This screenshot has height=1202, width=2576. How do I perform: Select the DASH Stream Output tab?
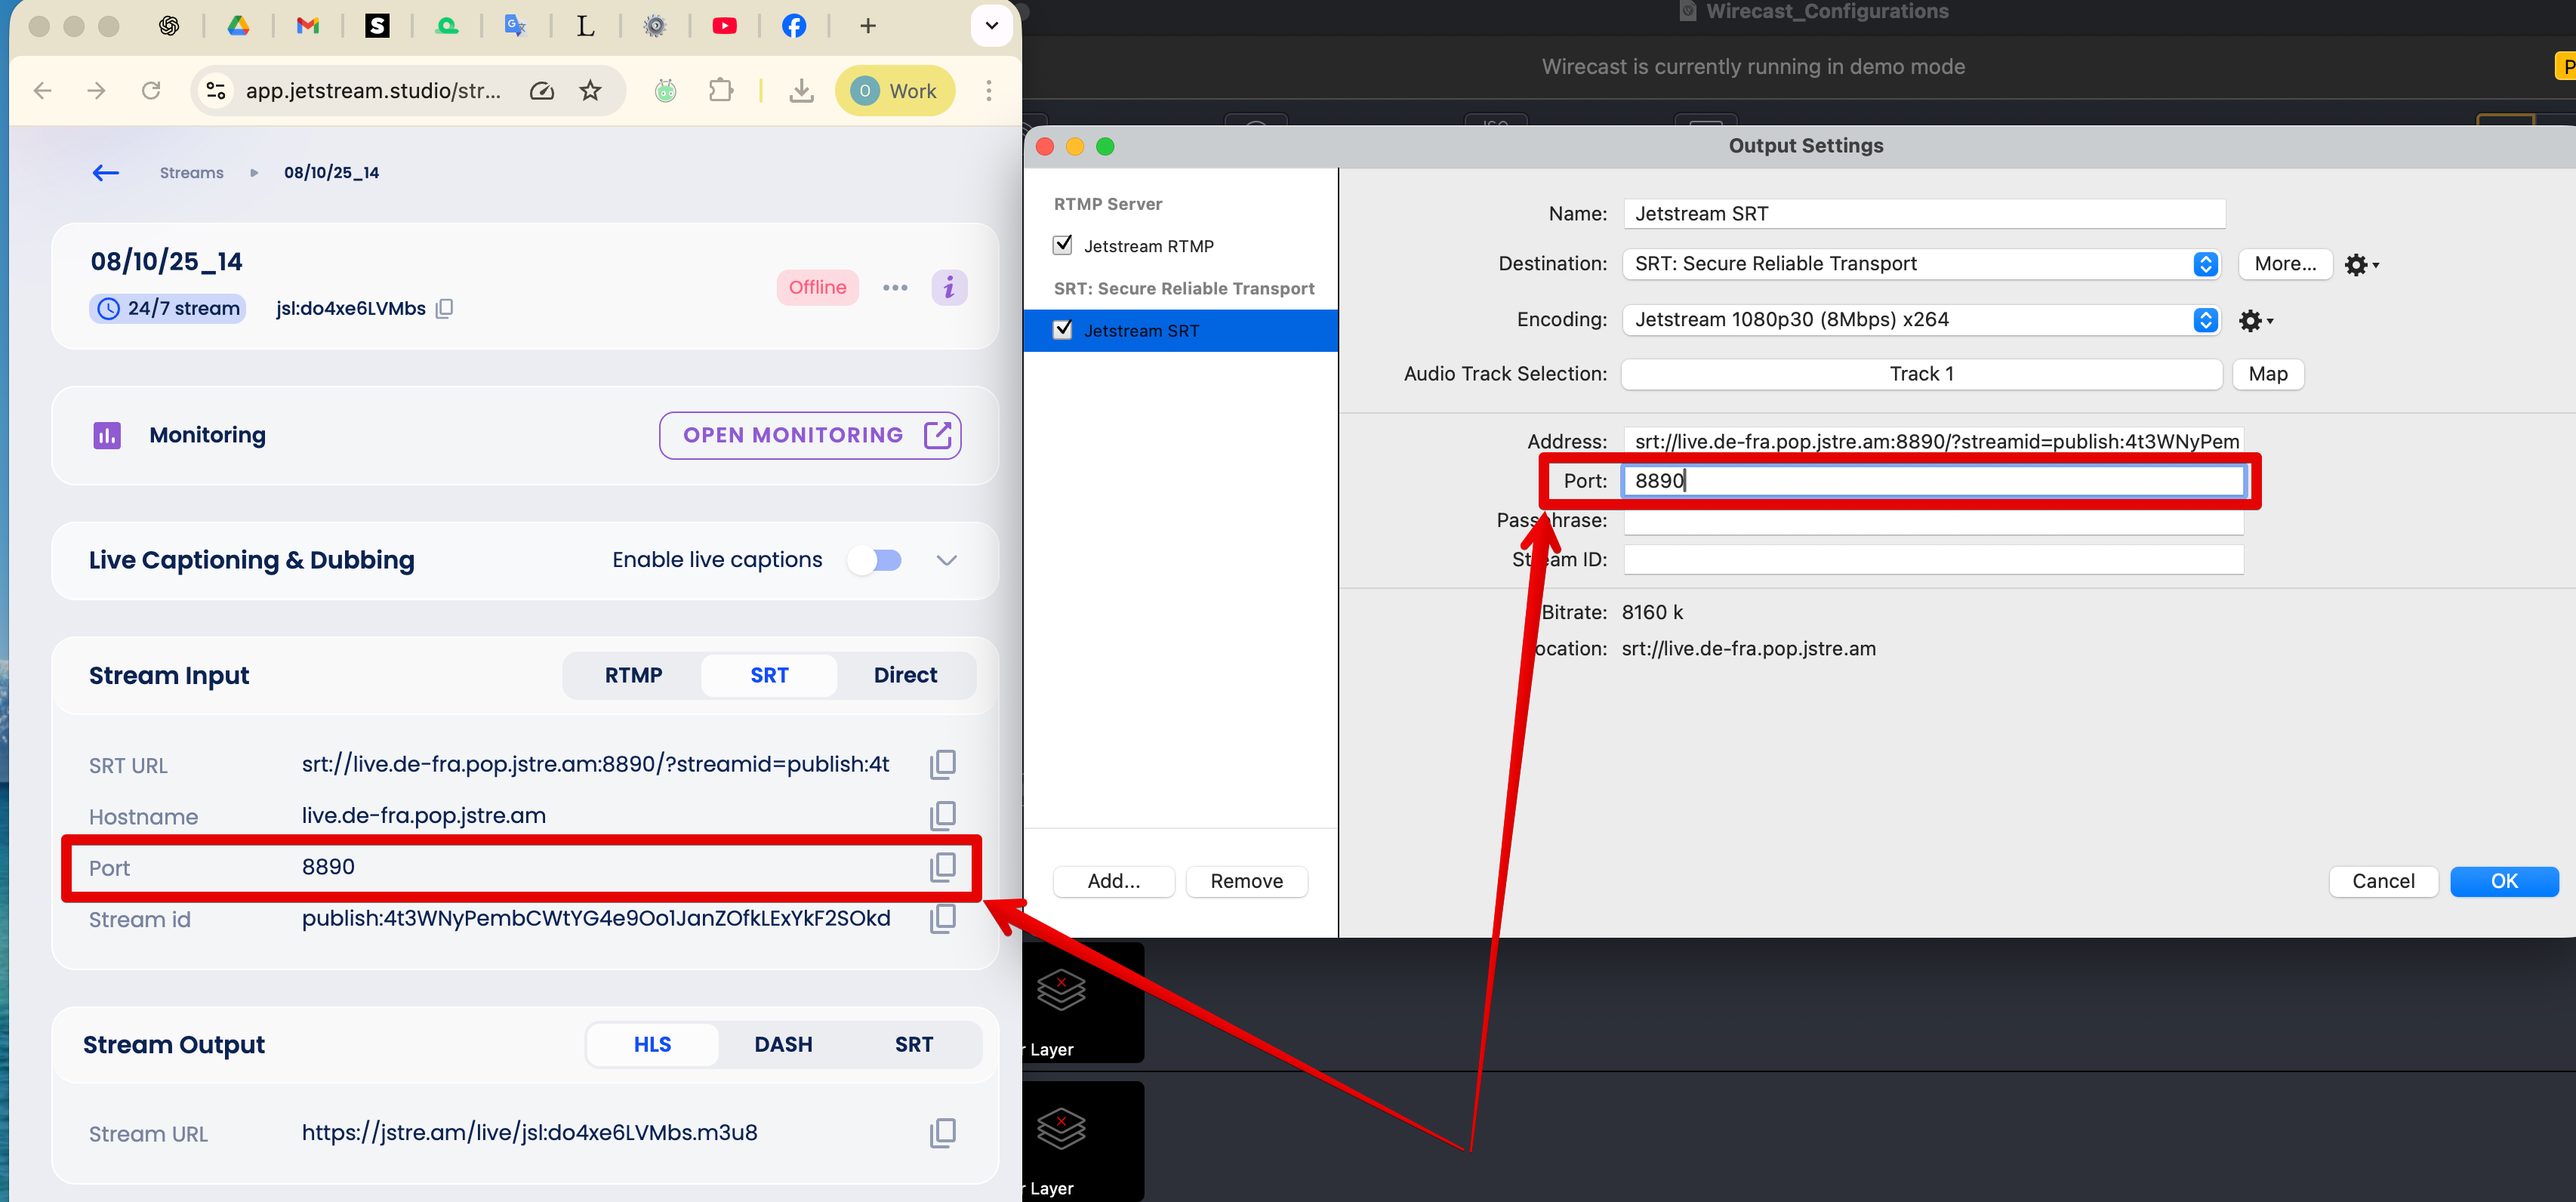[x=783, y=1045]
